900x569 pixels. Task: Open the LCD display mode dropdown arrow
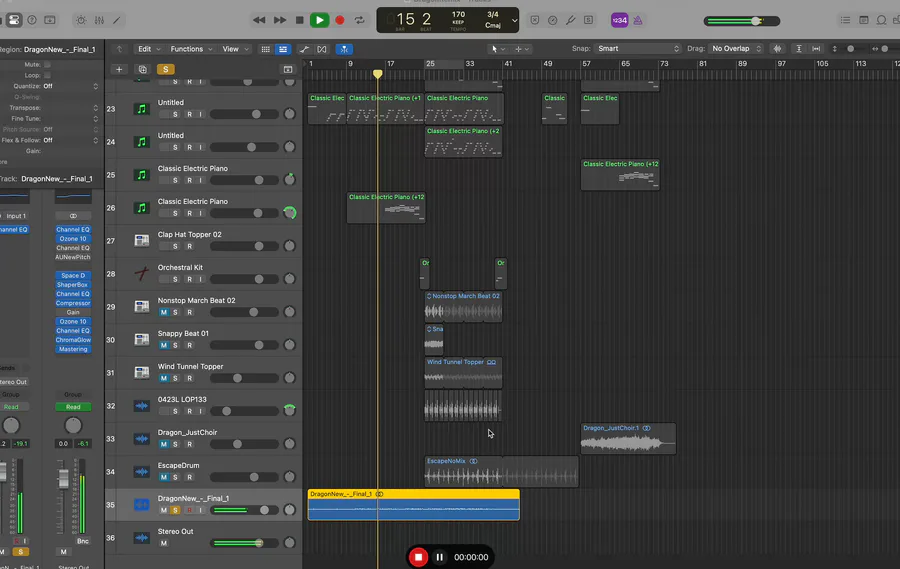pos(514,21)
